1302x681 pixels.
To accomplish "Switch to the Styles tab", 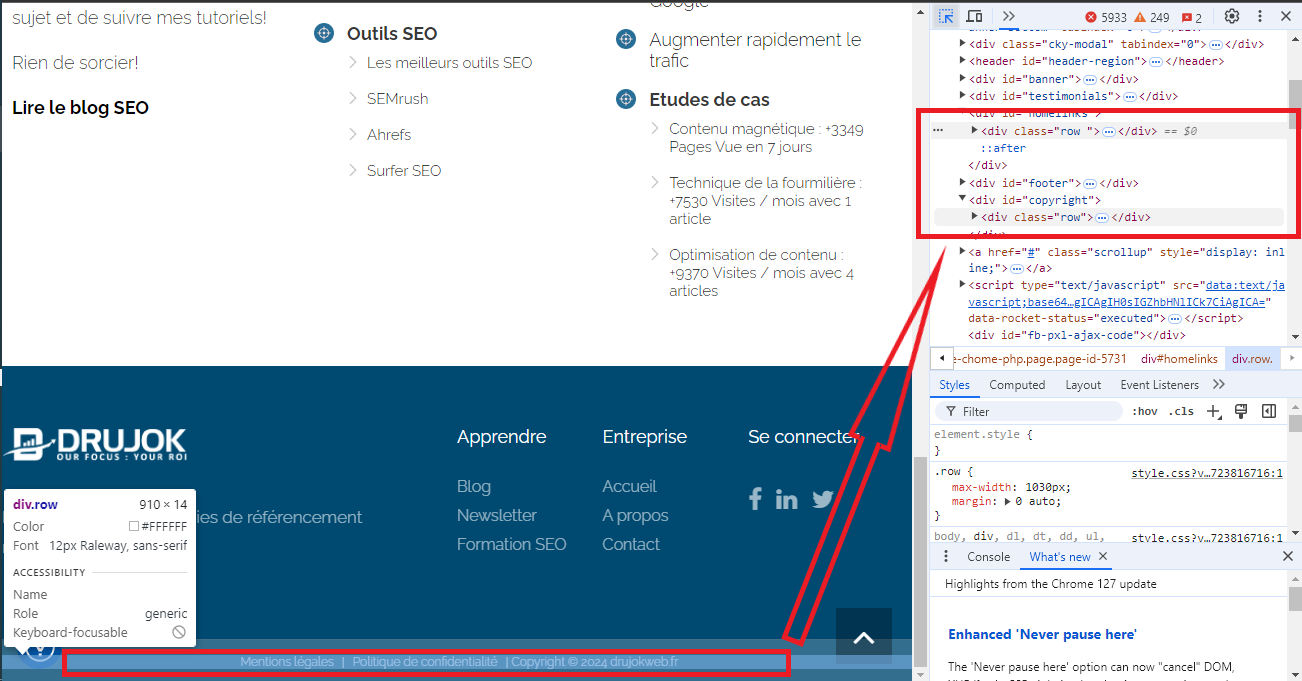I will (x=954, y=385).
